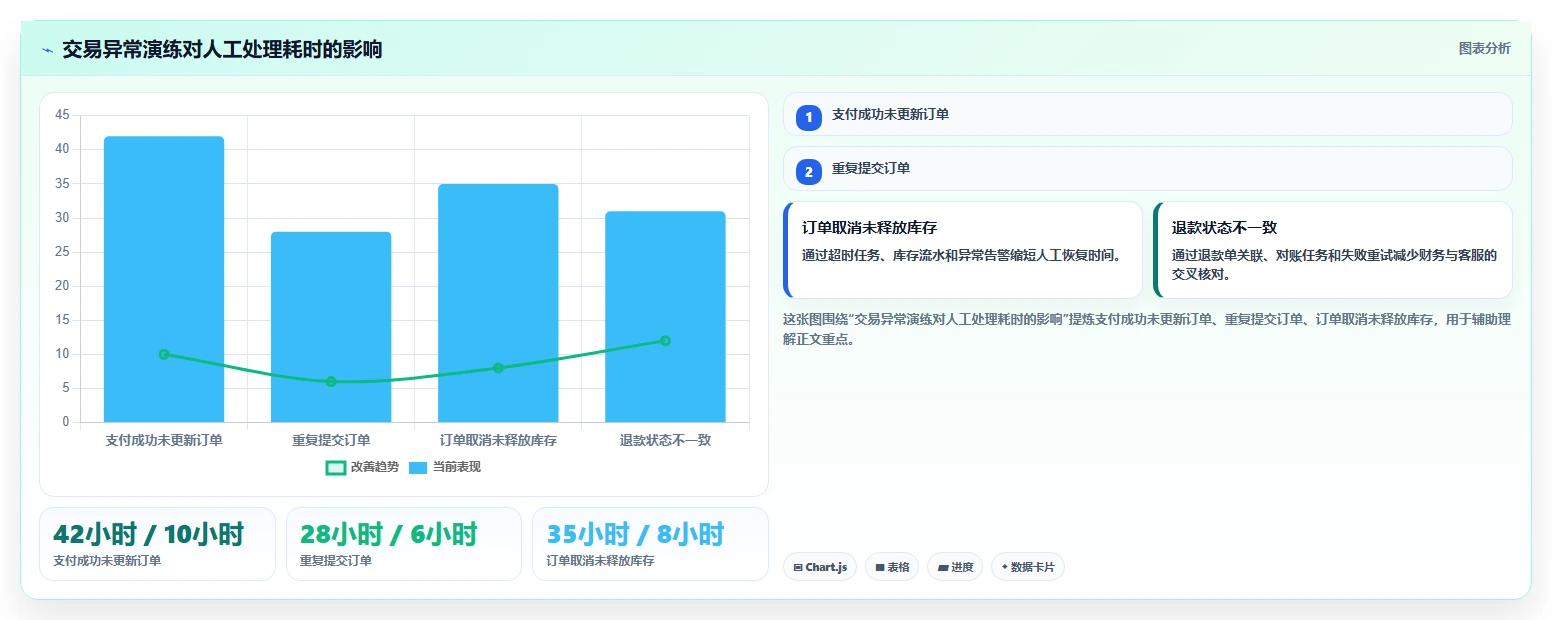
Task: Click the icon inside 数据卡片 tag
Action: (x=1004, y=567)
